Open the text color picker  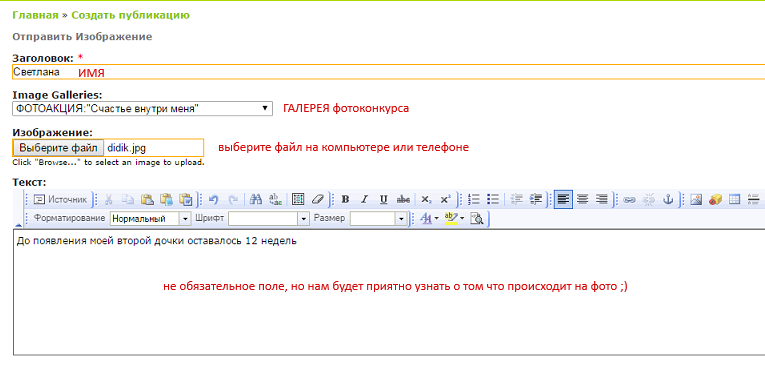tap(430, 219)
